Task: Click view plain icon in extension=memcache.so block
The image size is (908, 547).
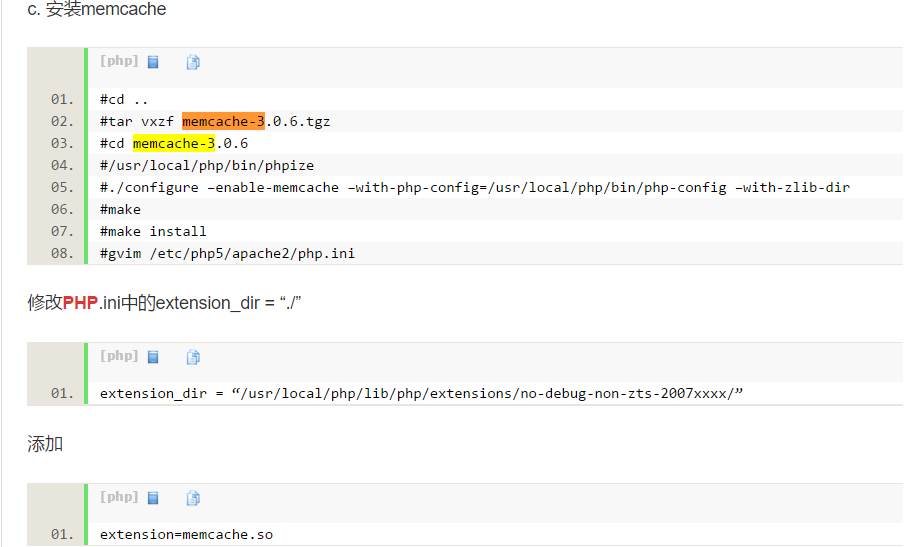Action: [153, 498]
